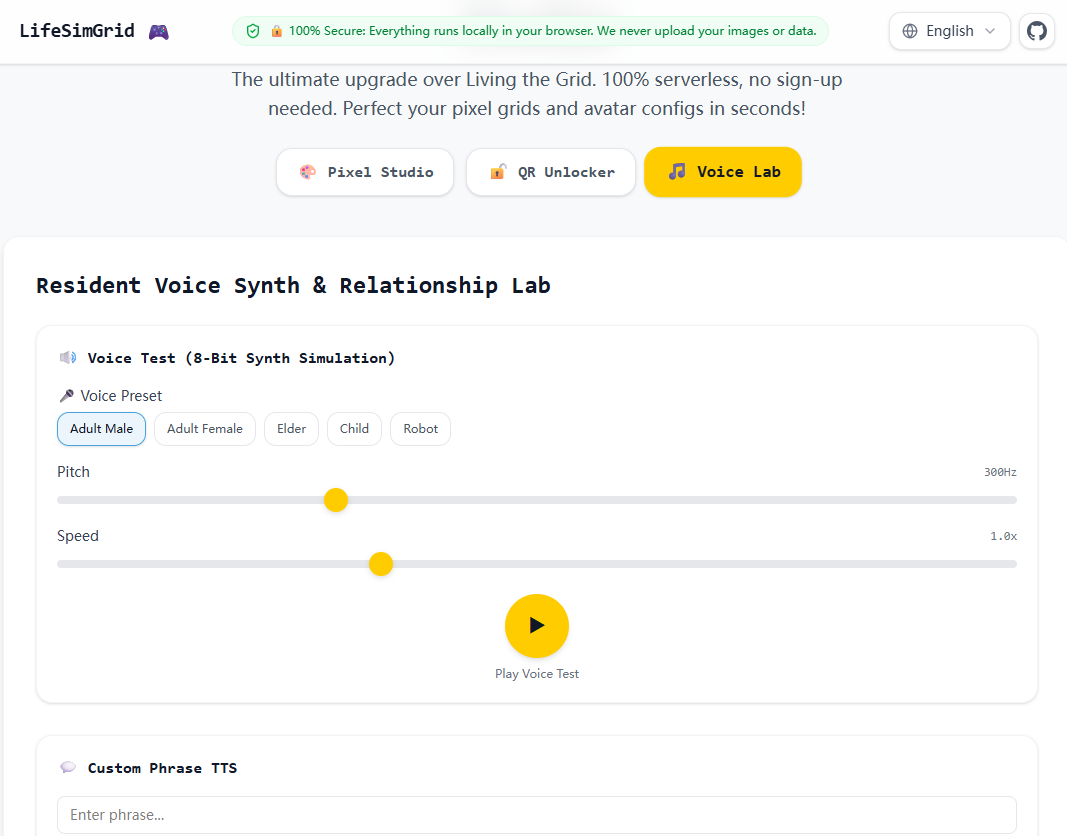Play the voice test
The width and height of the screenshot is (1067, 836).
pos(537,626)
